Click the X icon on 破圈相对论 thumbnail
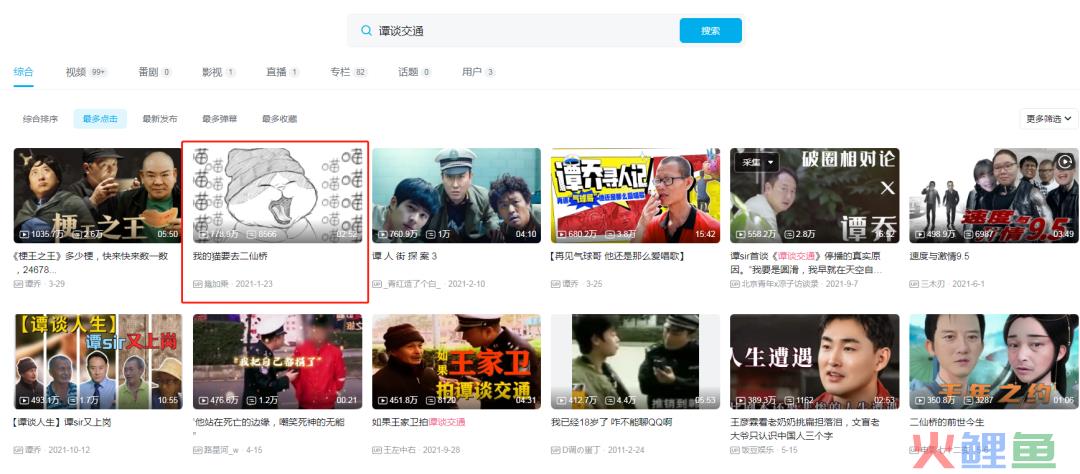This screenshot has width=1080, height=474. coord(888,187)
